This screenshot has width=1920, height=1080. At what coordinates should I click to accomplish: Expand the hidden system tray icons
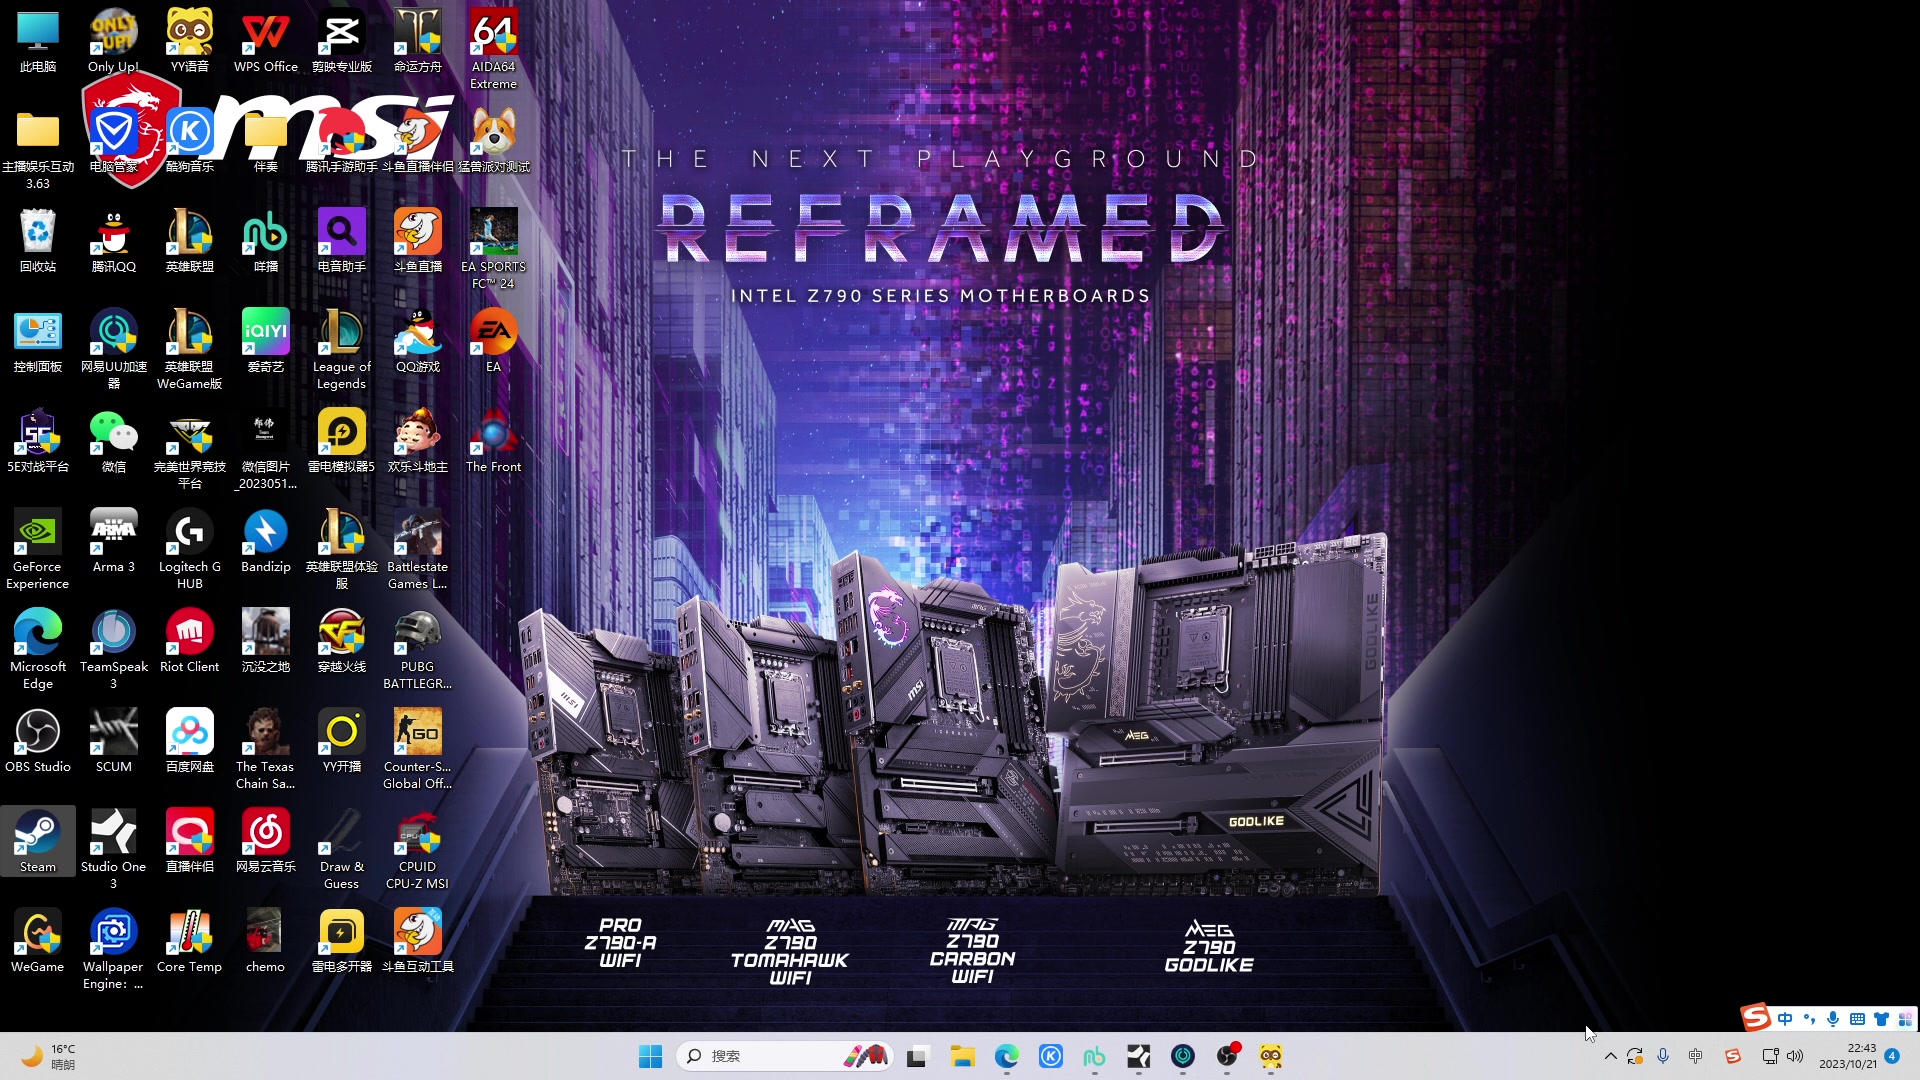click(1610, 1056)
